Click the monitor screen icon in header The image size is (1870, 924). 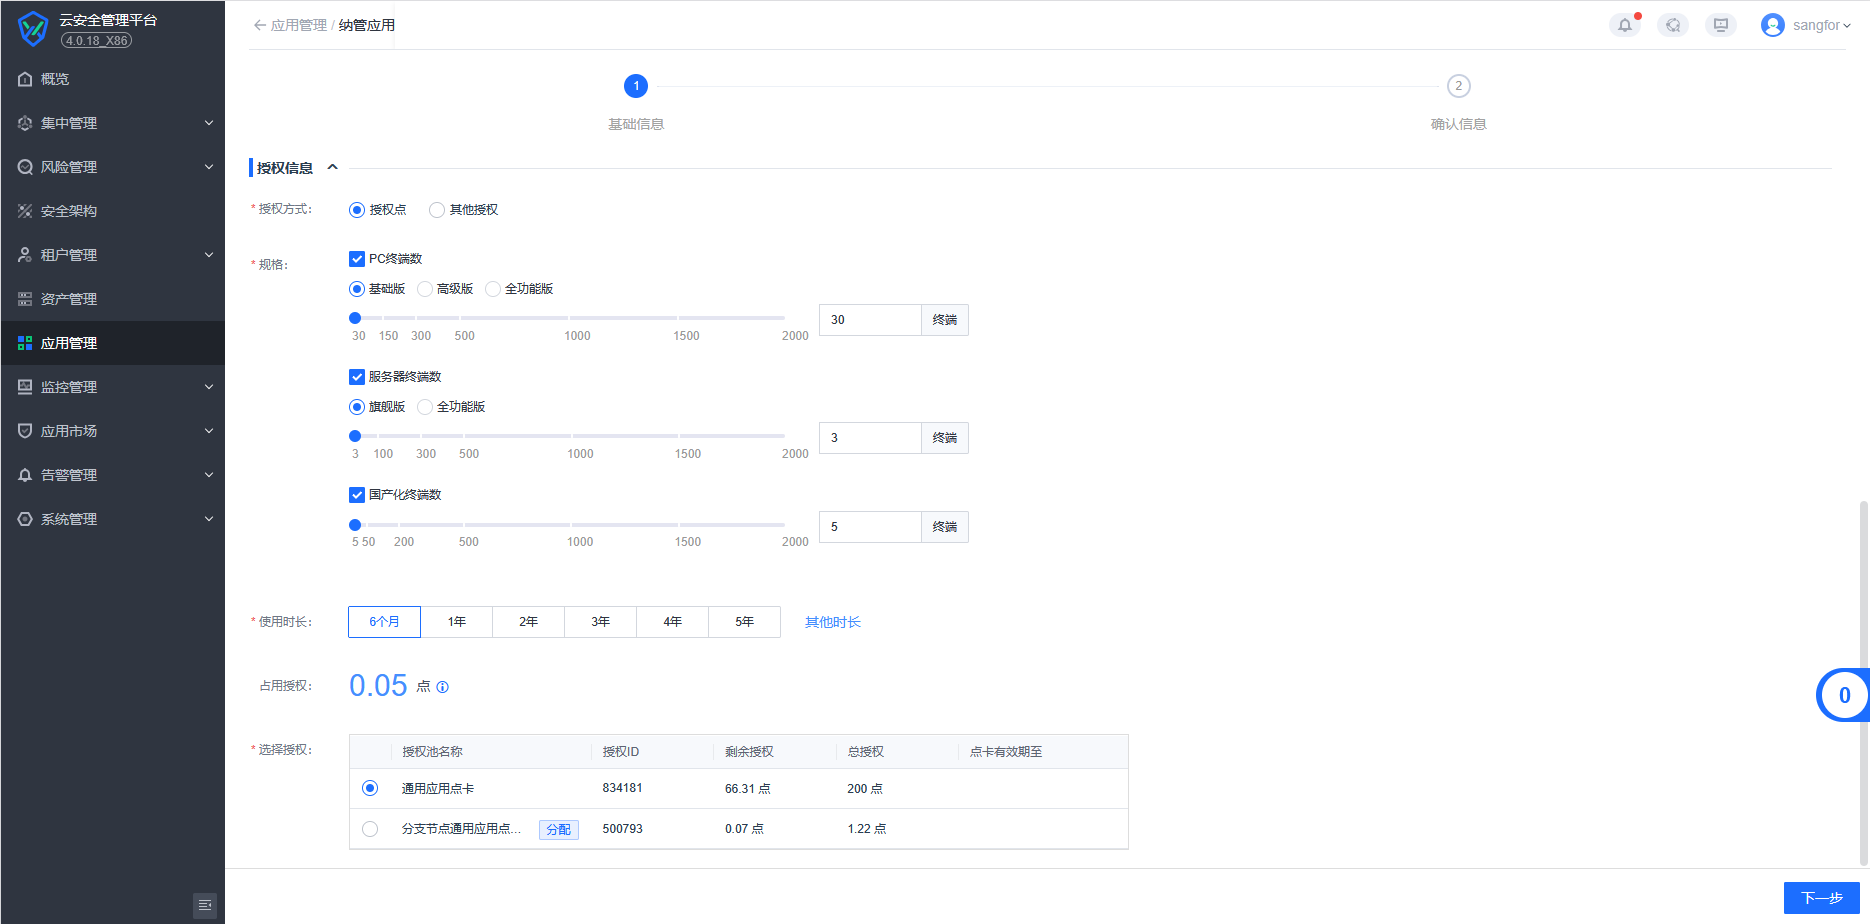[1720, 25]
